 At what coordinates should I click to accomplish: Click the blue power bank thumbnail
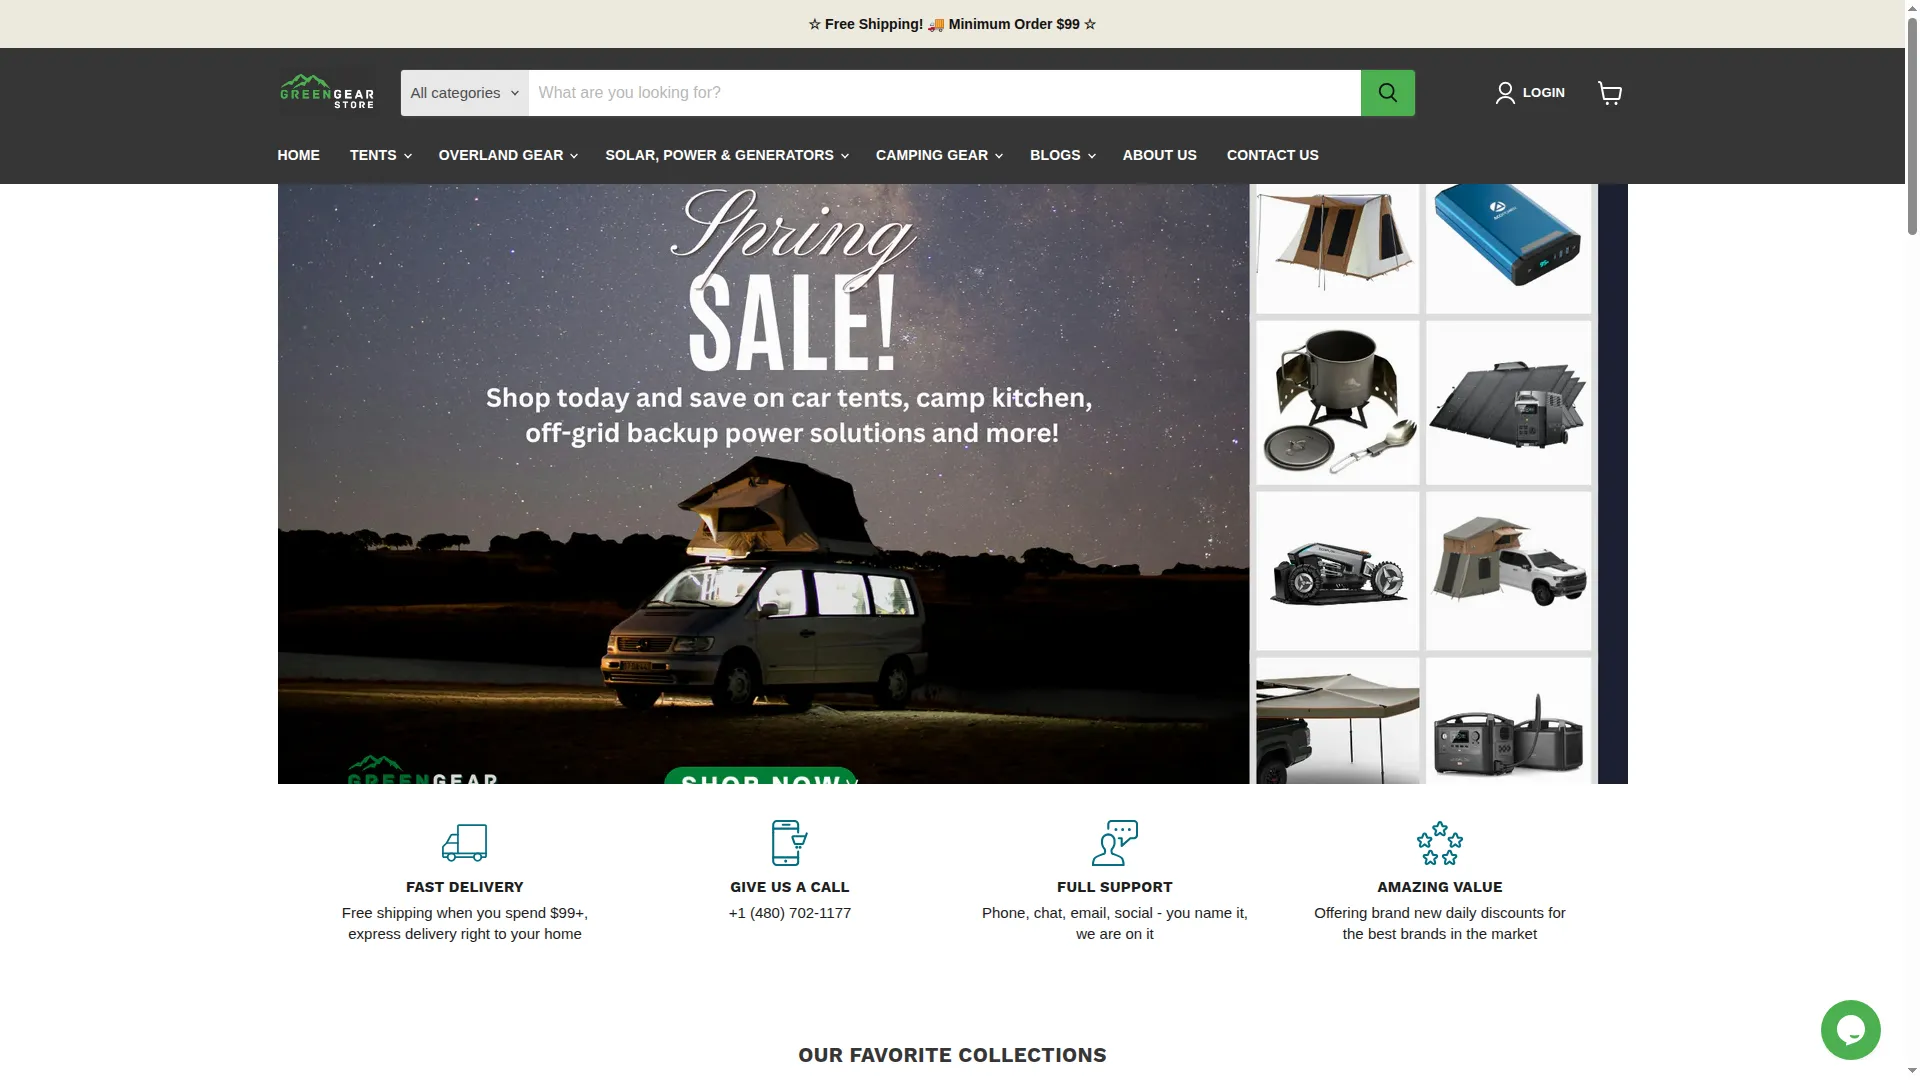click(1508, 248)
